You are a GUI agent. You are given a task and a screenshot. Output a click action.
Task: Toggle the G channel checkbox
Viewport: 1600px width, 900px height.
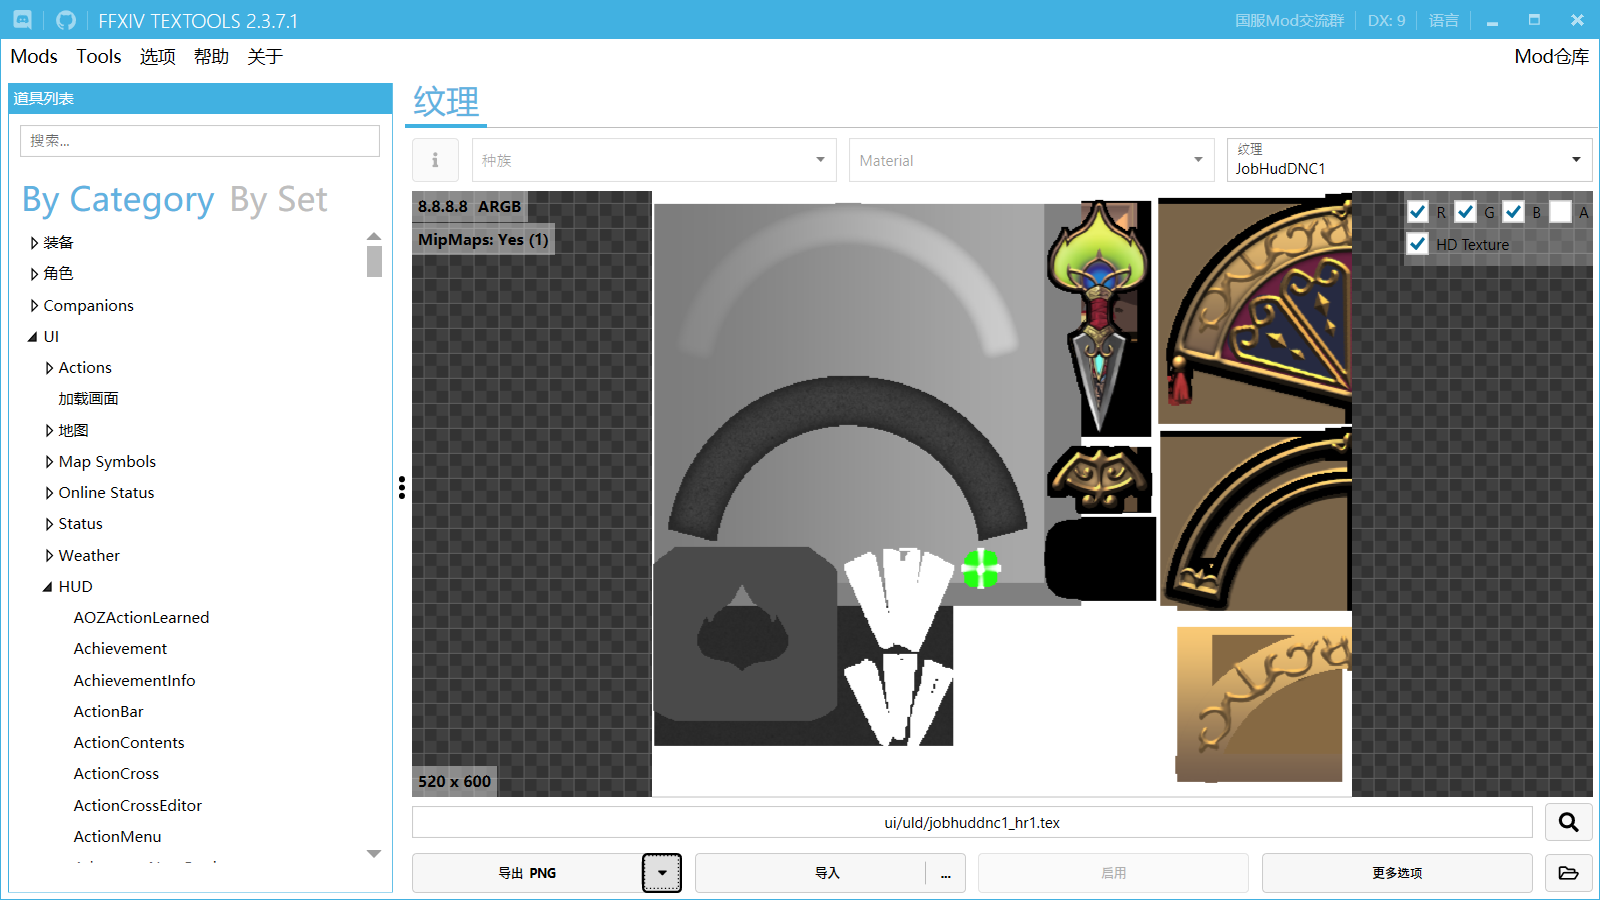coord(1465,212)
